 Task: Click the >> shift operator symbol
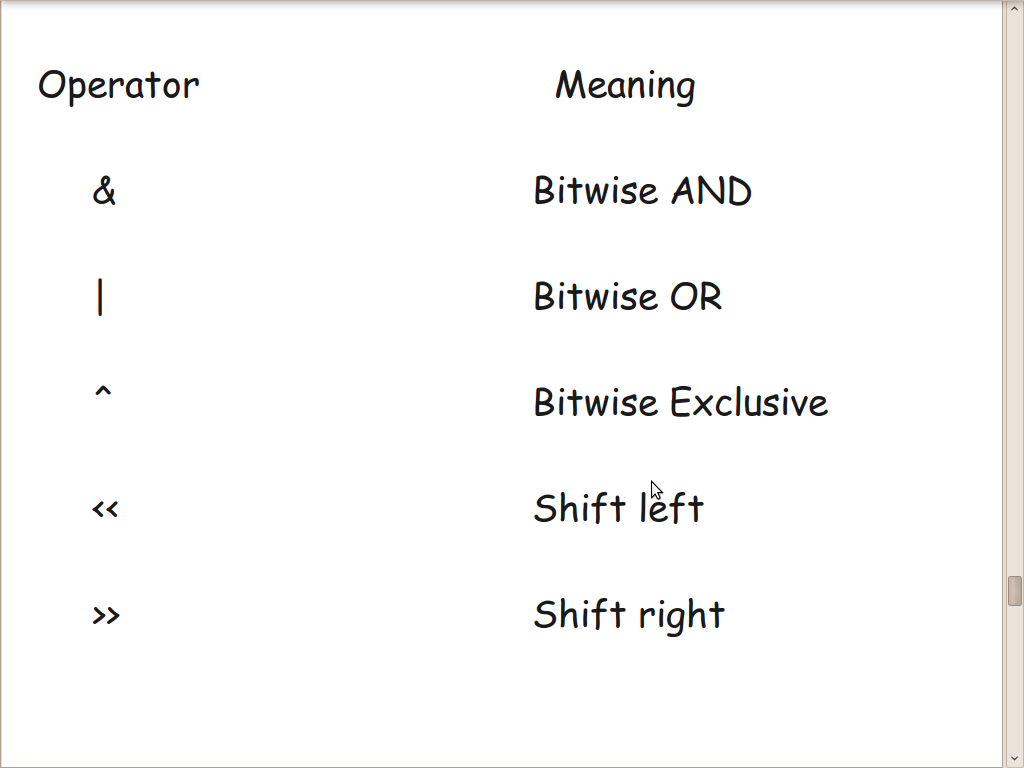point(106,615)
